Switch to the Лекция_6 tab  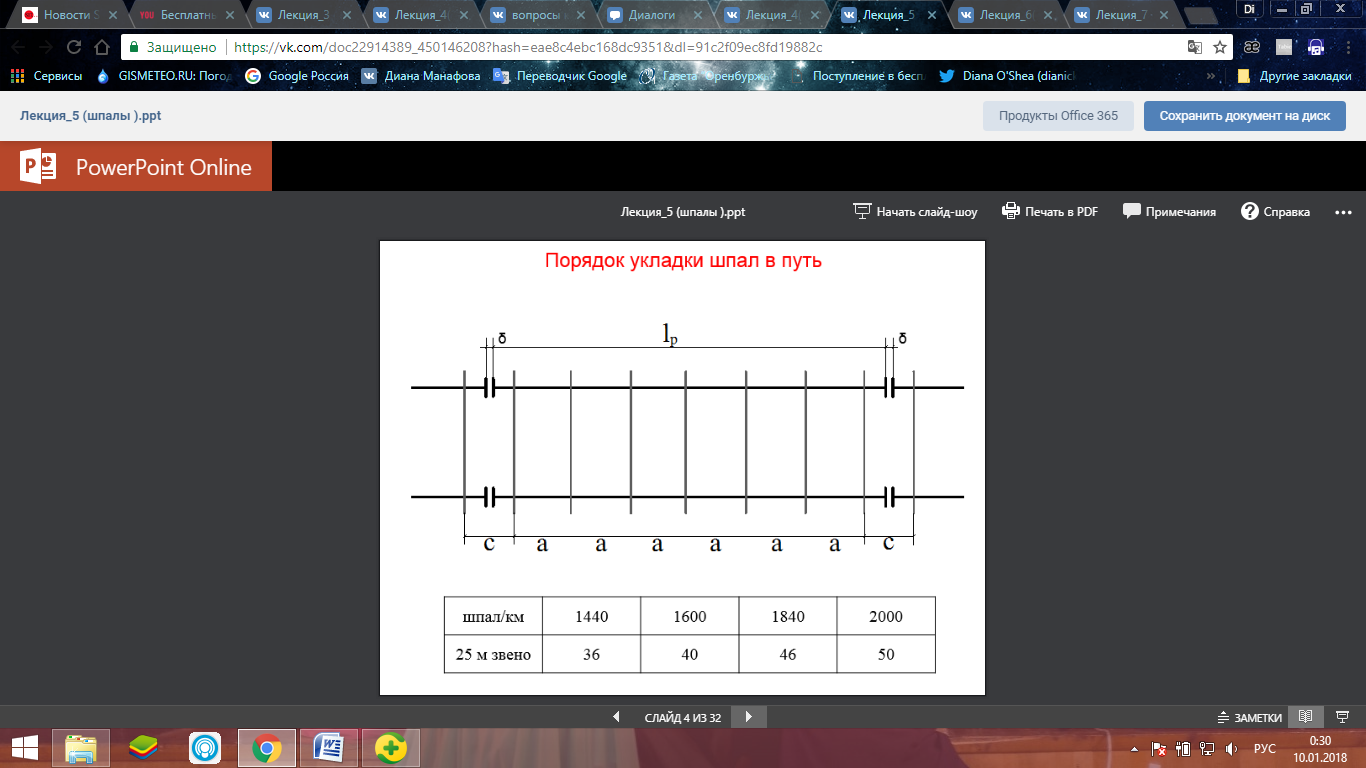tap(1006, 14)
